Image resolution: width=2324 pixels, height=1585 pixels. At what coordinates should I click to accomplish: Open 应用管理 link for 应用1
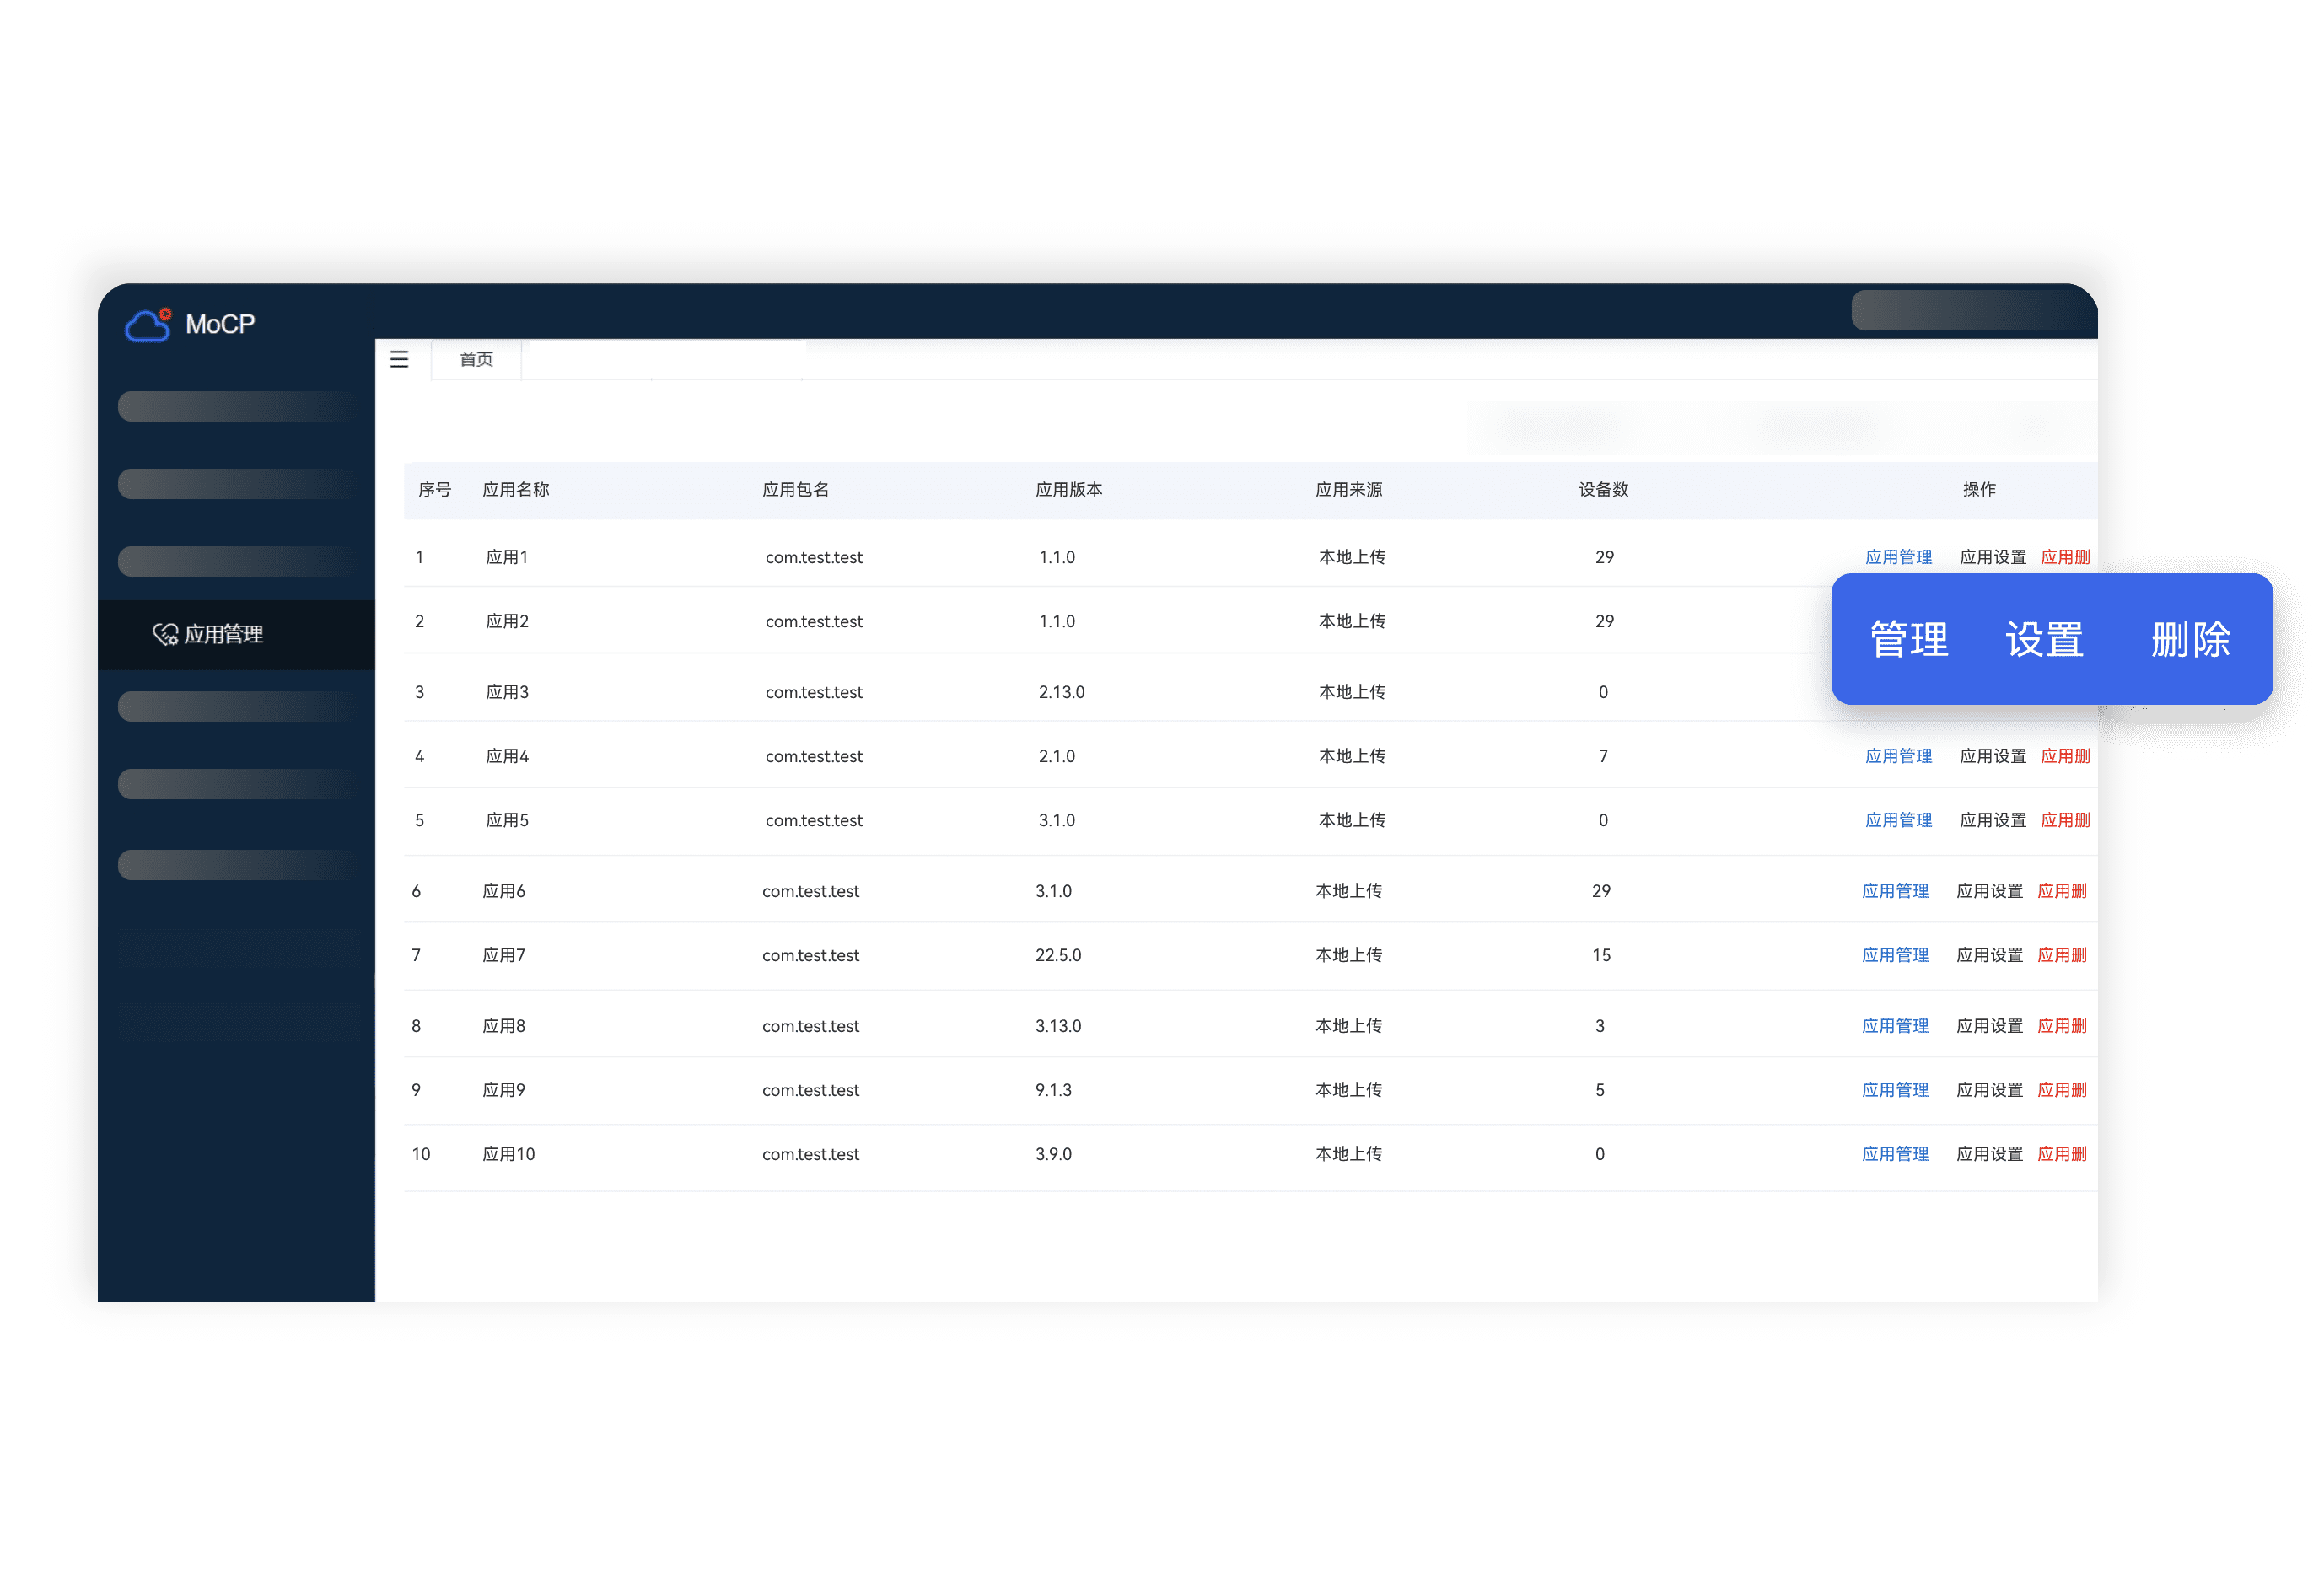tap(1898, 557)
